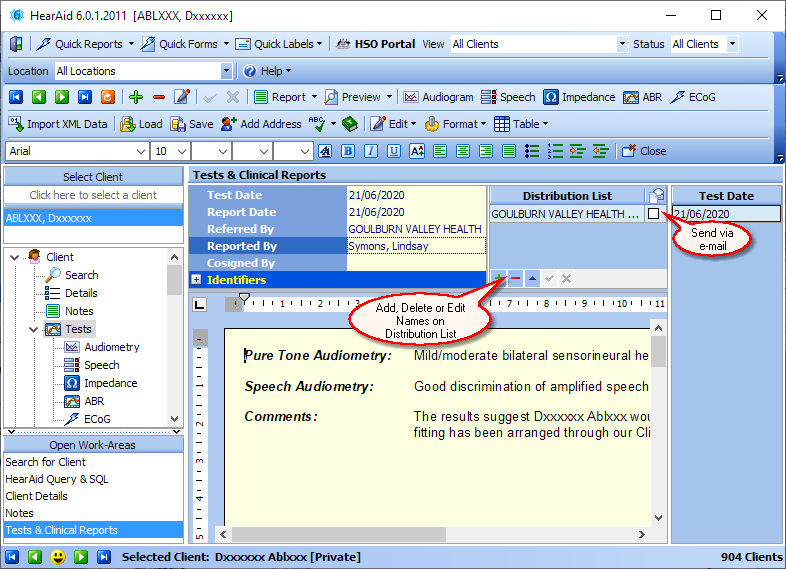This screenshot has width=786, height=569.
Task: Open Impedance from the toolbar
Action: [579, 97]
